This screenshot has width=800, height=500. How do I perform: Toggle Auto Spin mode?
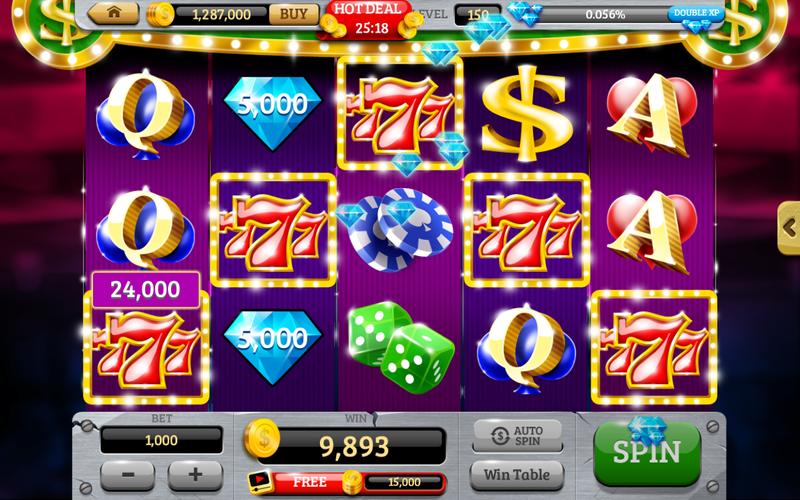(x=517, y=435)
